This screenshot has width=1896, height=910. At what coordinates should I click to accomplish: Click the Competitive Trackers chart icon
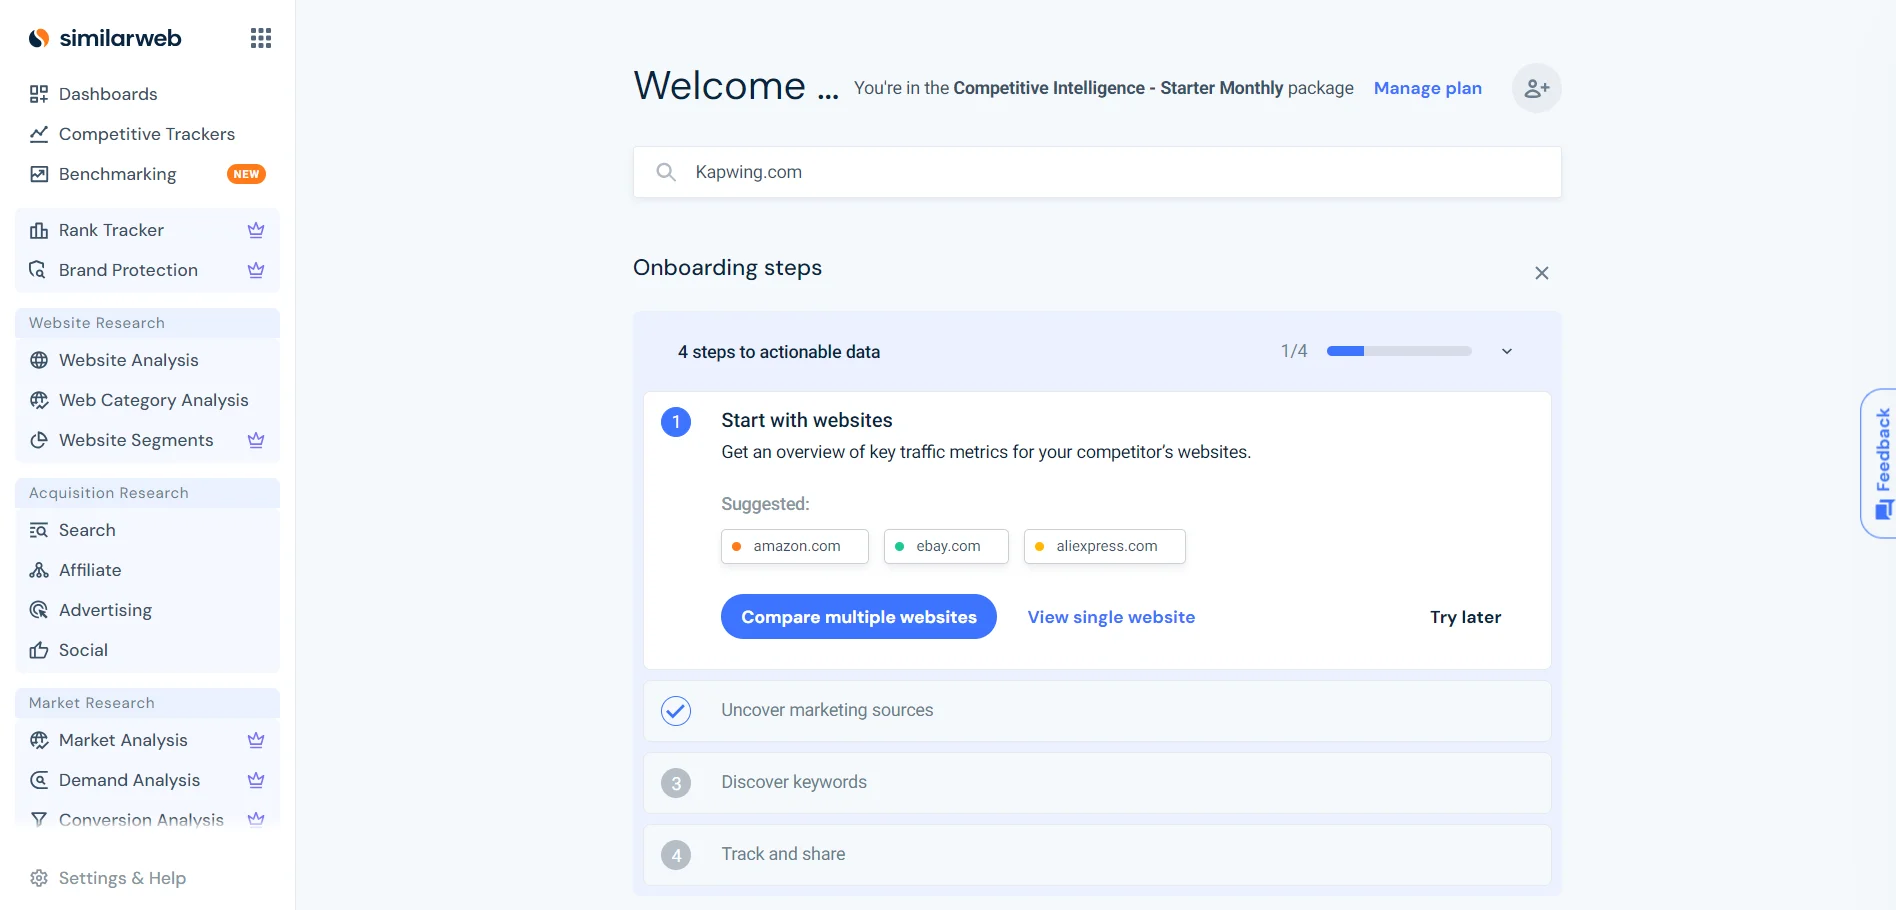[39, 134]
